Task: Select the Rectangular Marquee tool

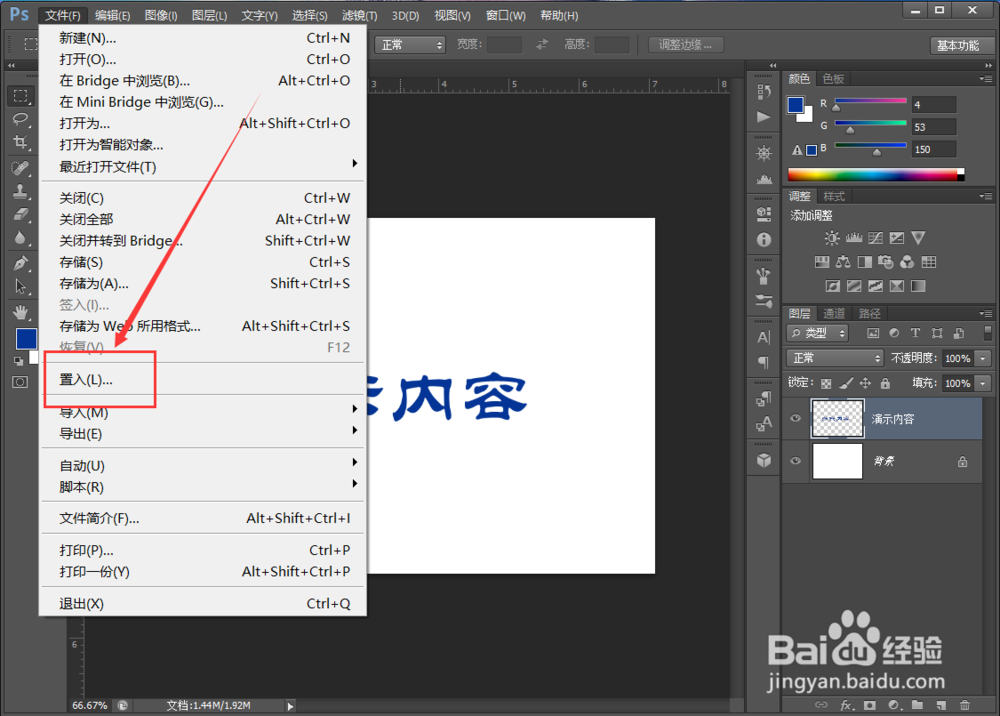Action: coord(20,96)
